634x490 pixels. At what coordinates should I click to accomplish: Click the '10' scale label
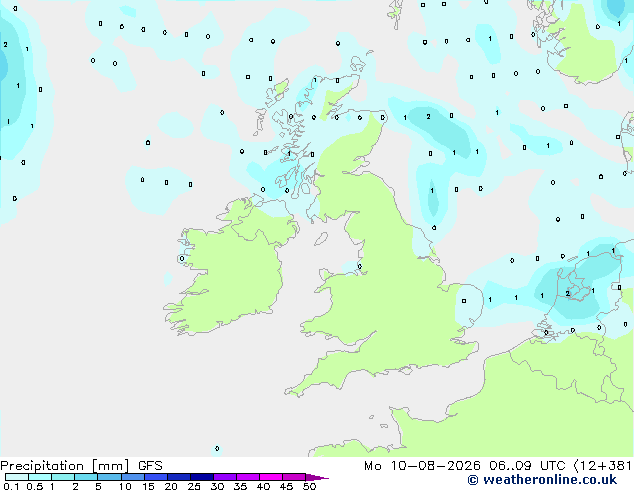[x=125, y=486]
